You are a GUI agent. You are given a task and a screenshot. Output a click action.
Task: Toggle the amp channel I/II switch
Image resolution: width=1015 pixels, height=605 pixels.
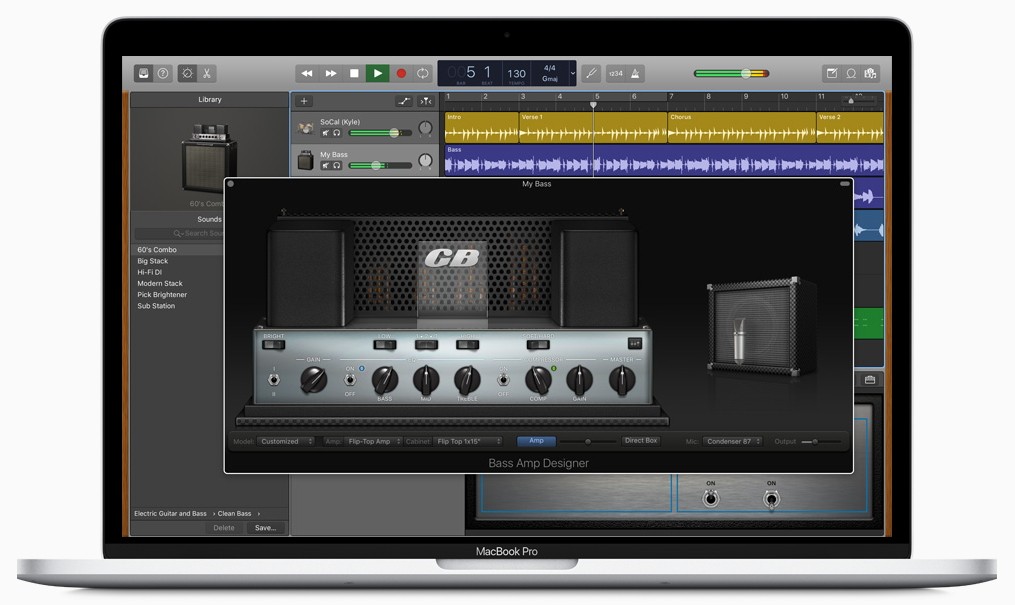click(274, 380)
